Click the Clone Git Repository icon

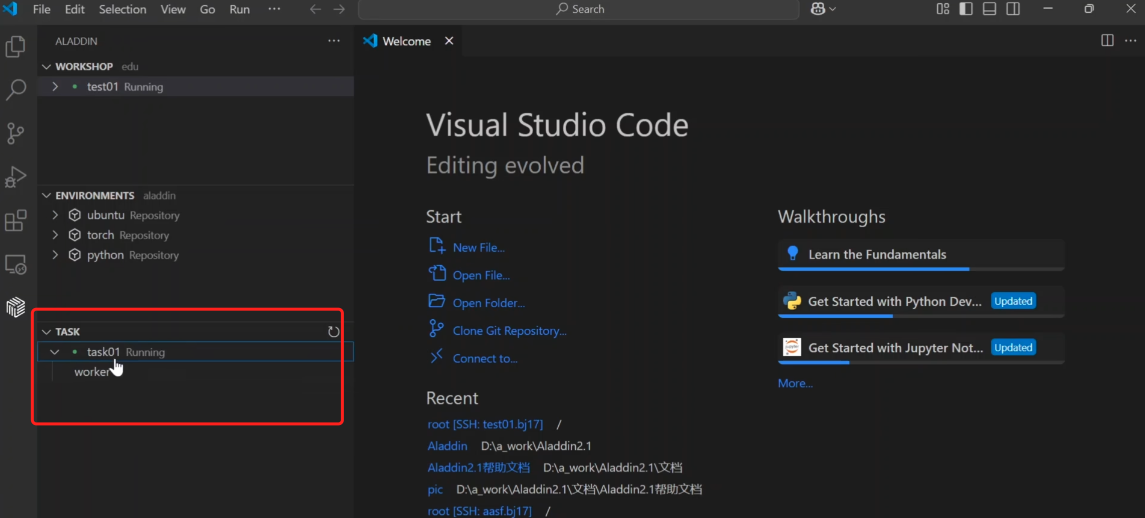[x=437, y=329]
